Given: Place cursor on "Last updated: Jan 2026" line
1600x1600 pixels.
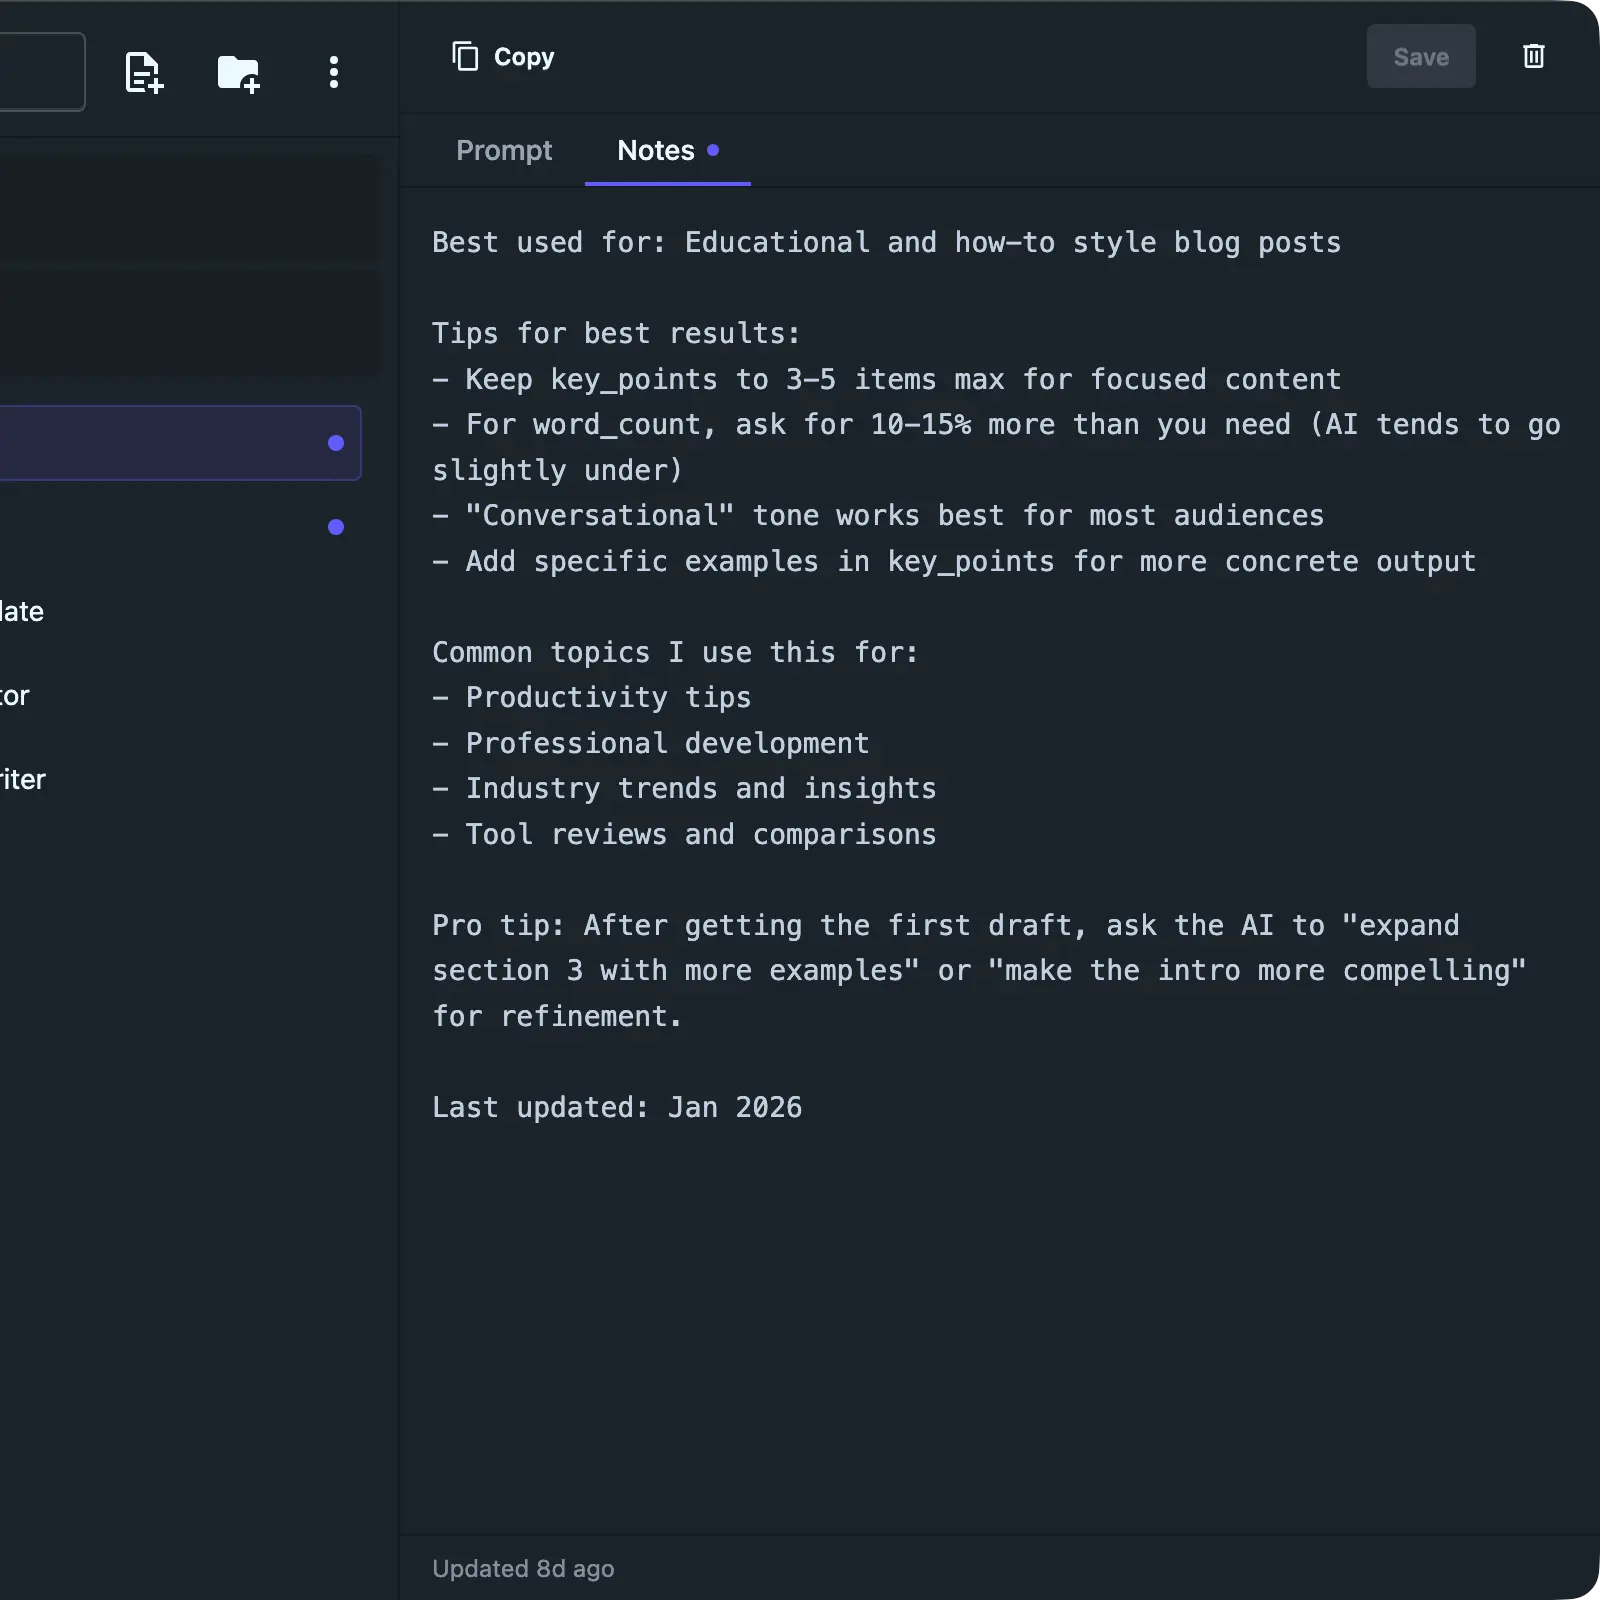Looking at the screenshot, I should point(616,1107).
